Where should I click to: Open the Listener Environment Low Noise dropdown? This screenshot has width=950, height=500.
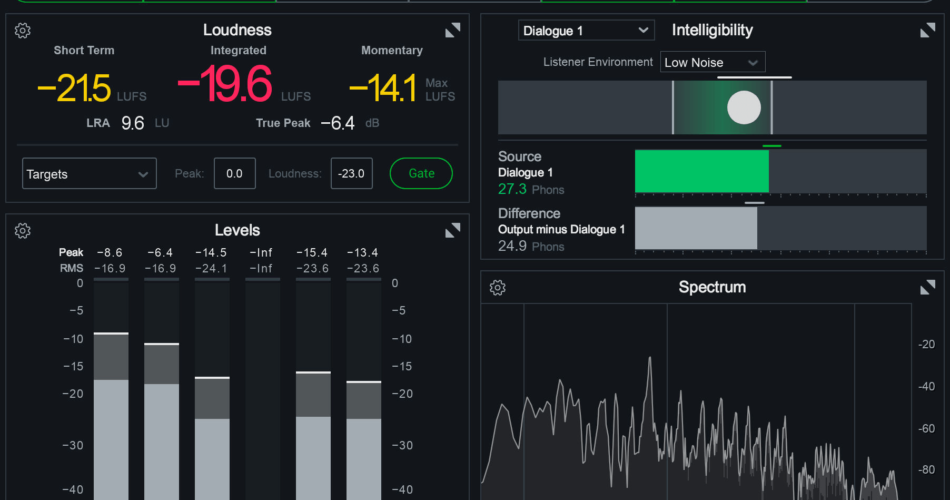(713, 62)
